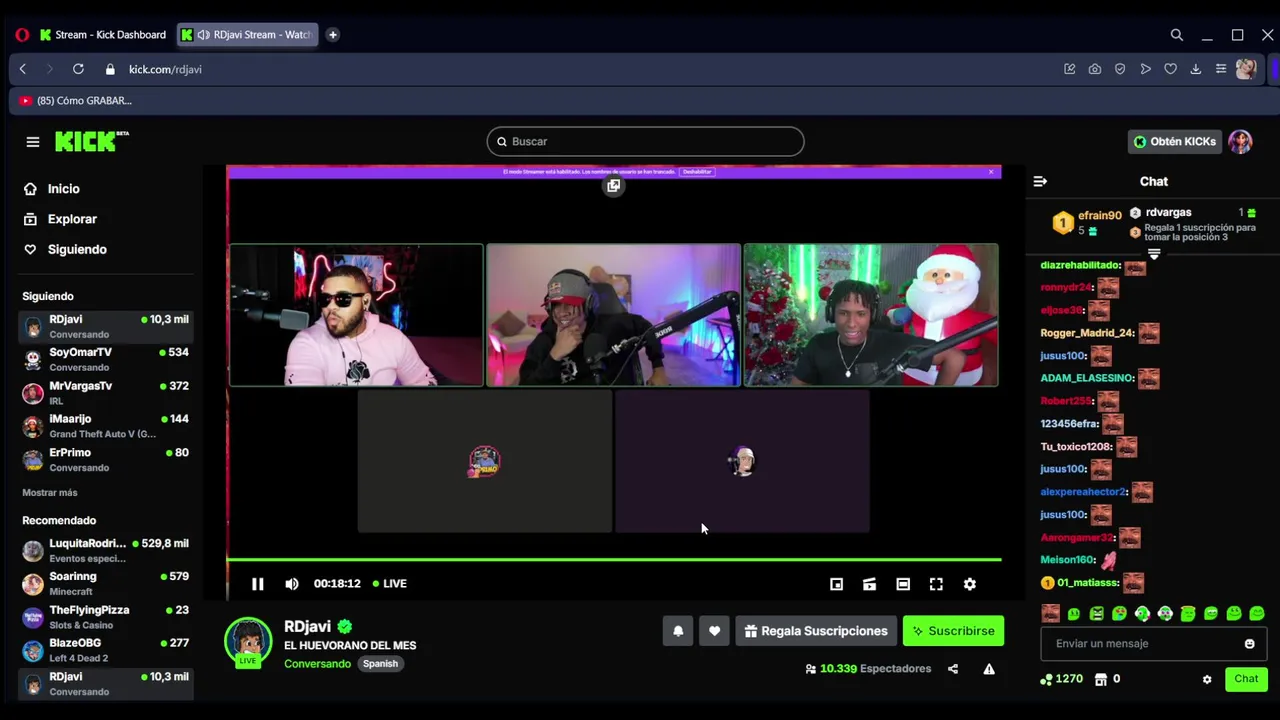Click Obtén KICKs button
Image resolution: width=1280 pixels, height=720 pixels.
1174,142
